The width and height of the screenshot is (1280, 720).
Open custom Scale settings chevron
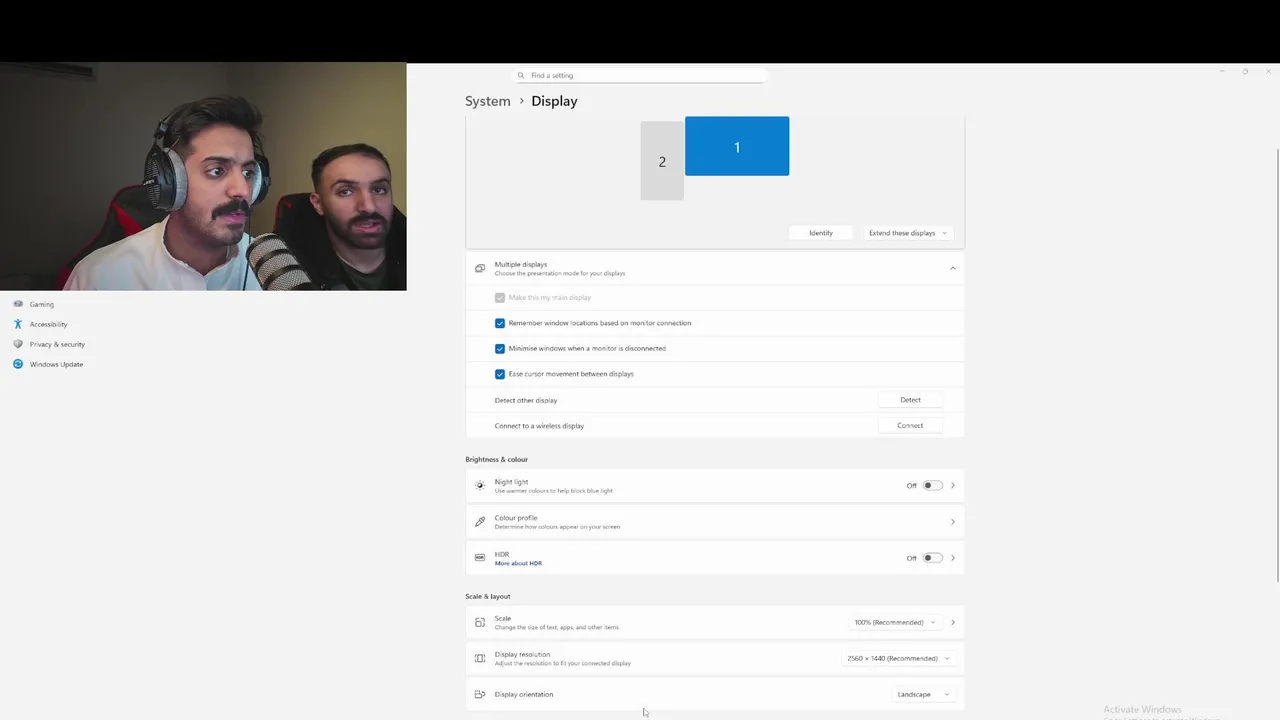[952, 622]
